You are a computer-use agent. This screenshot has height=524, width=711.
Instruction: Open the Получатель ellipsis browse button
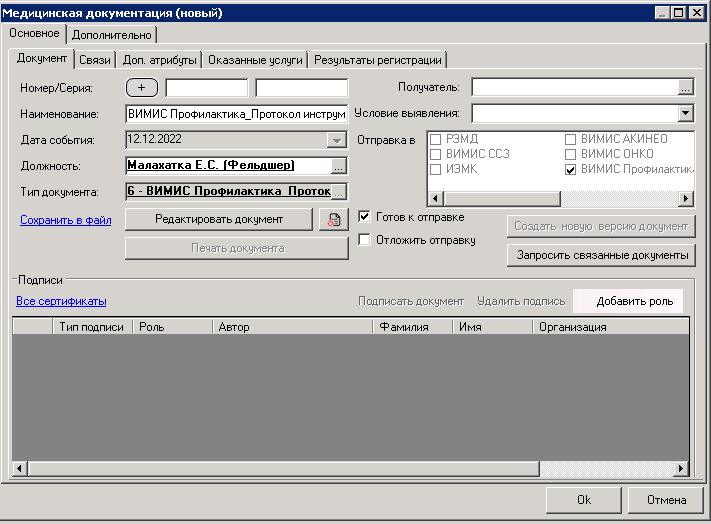(685, 88)
